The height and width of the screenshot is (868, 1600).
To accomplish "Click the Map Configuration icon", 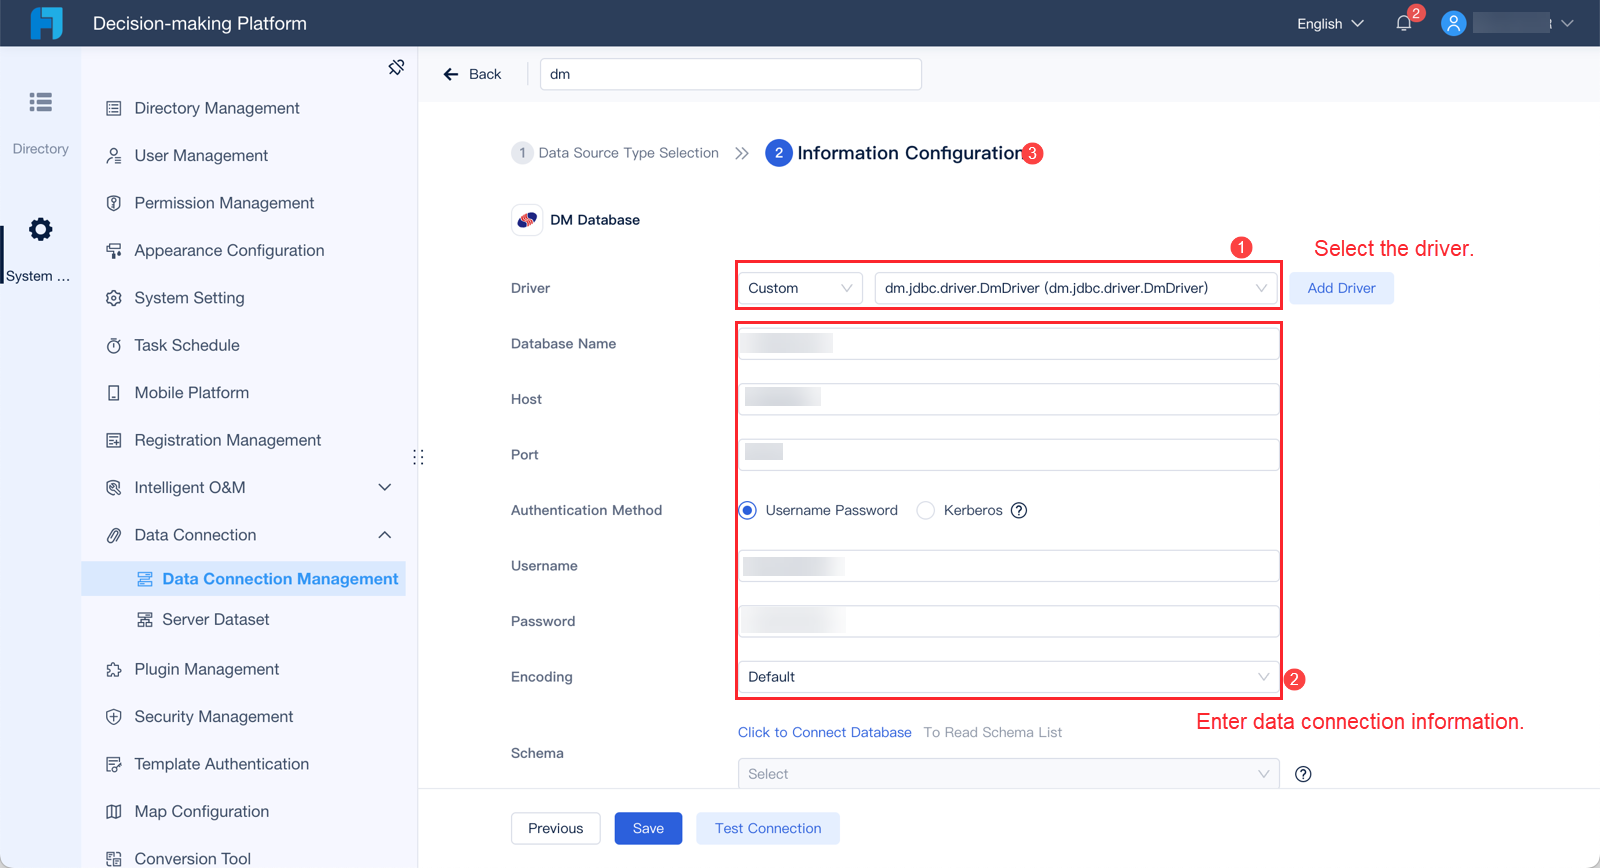I will [114, 812].
